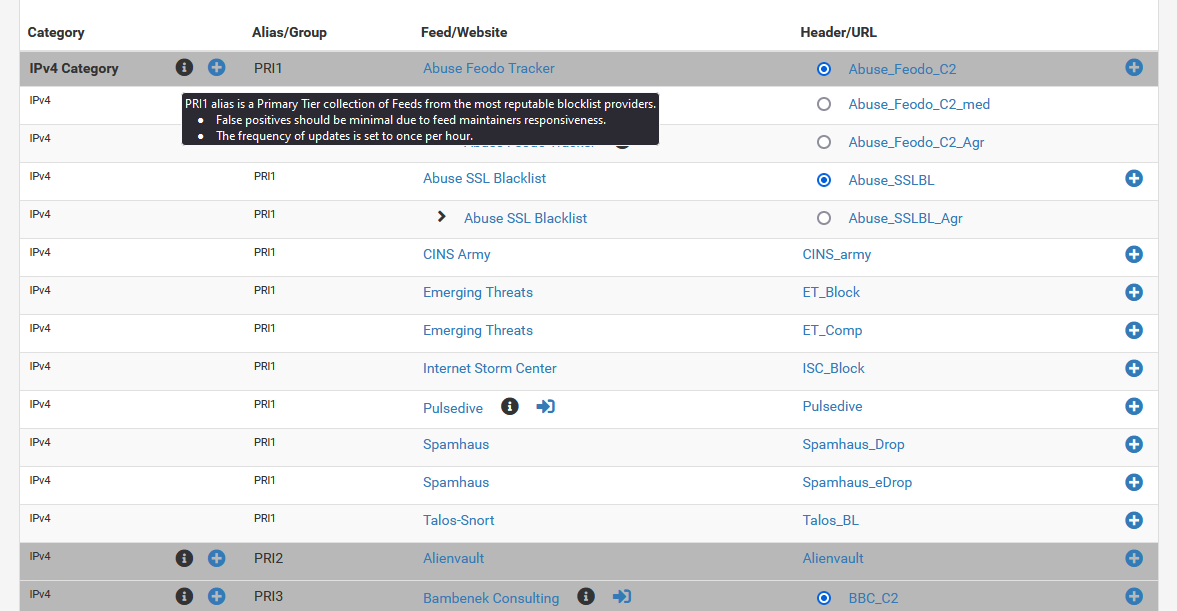Click the Abuse_Feodo_C2 header URL
Image resolution: width=1177 pixels, height=611 pixels.
(902, 69)
